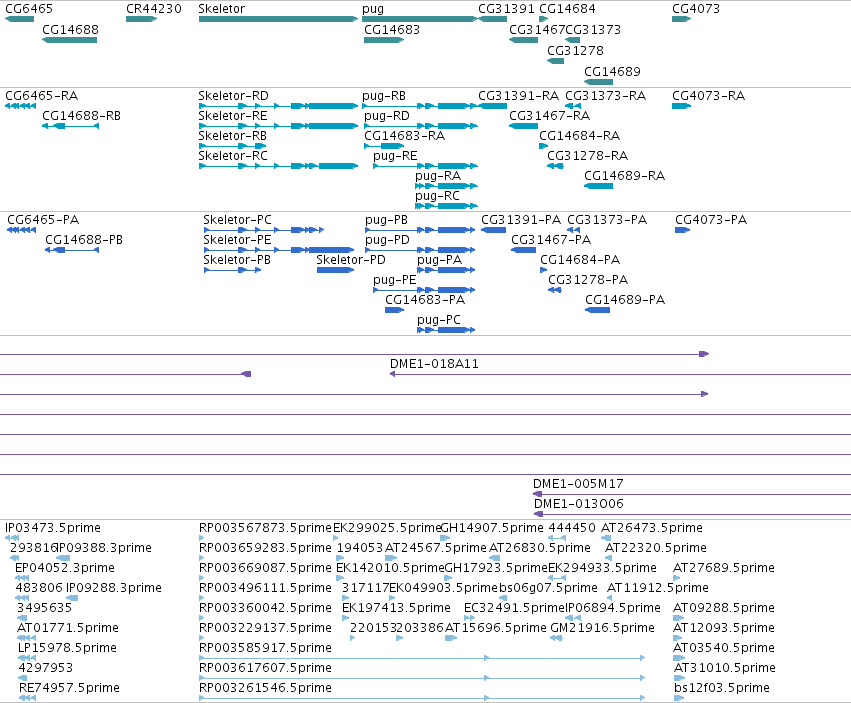The image size is (851, 703).
Task: Open the Skeletor gene label
Action: (221, 9)
